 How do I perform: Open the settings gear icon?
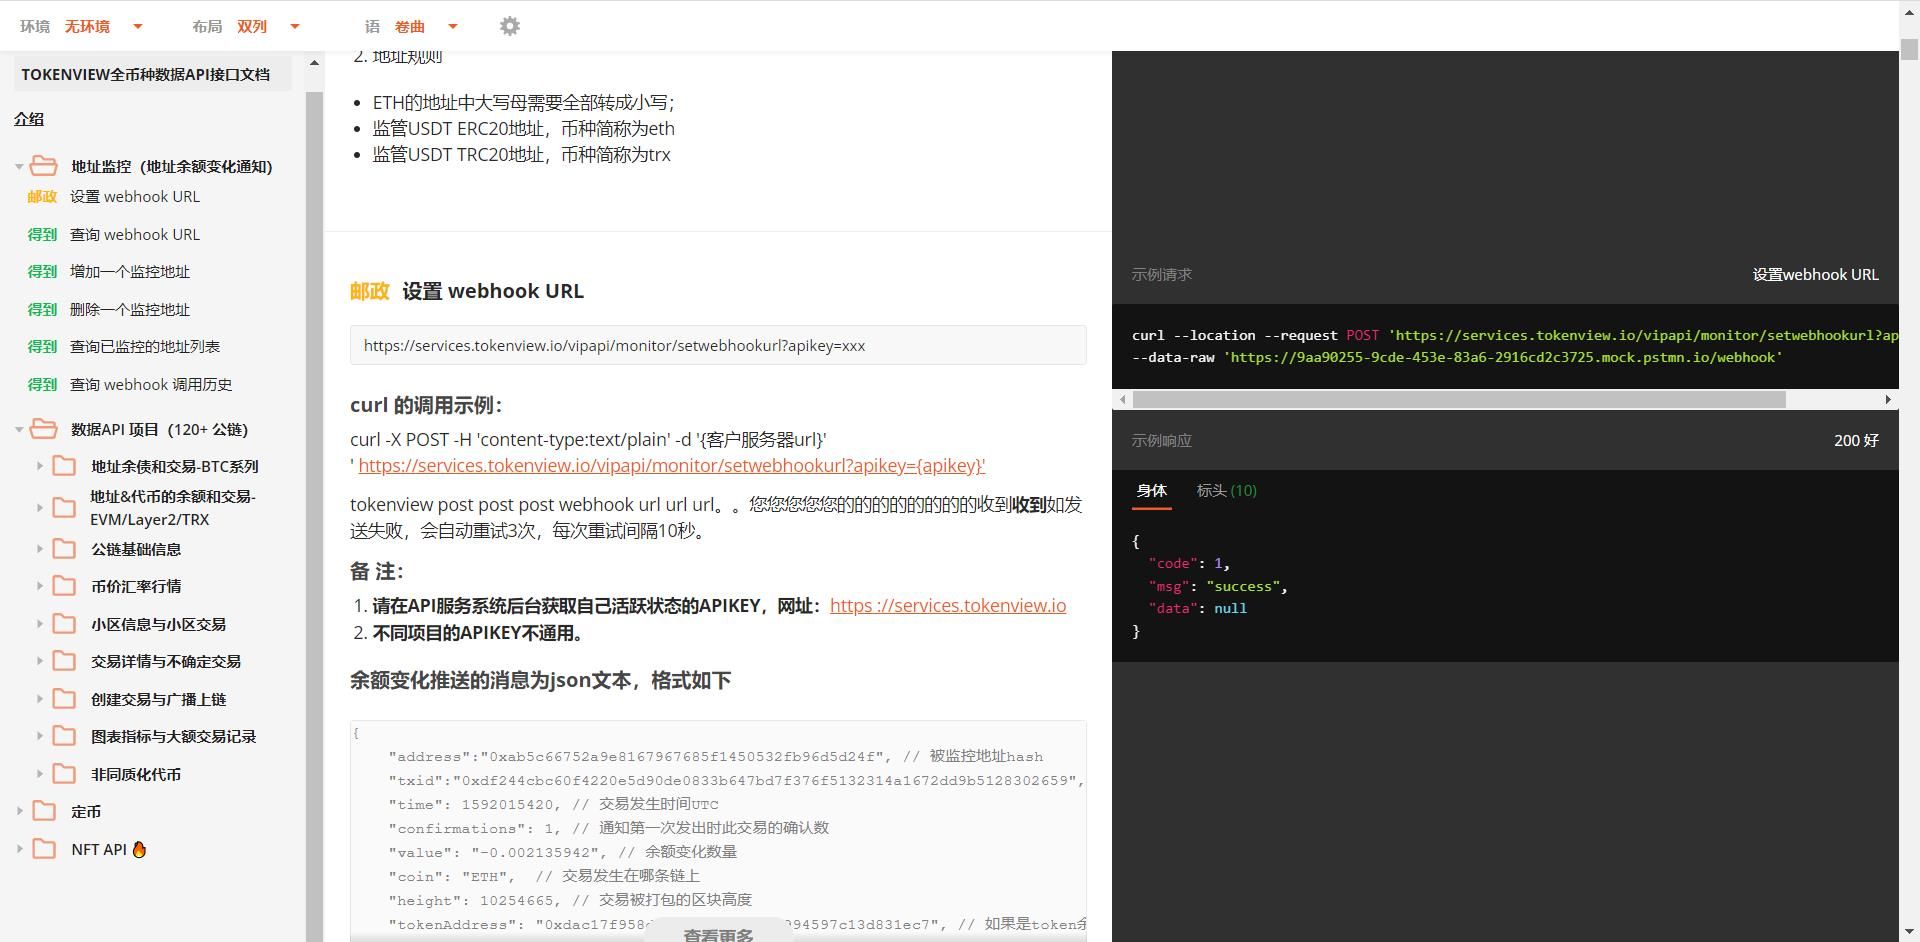pos(510,26)
